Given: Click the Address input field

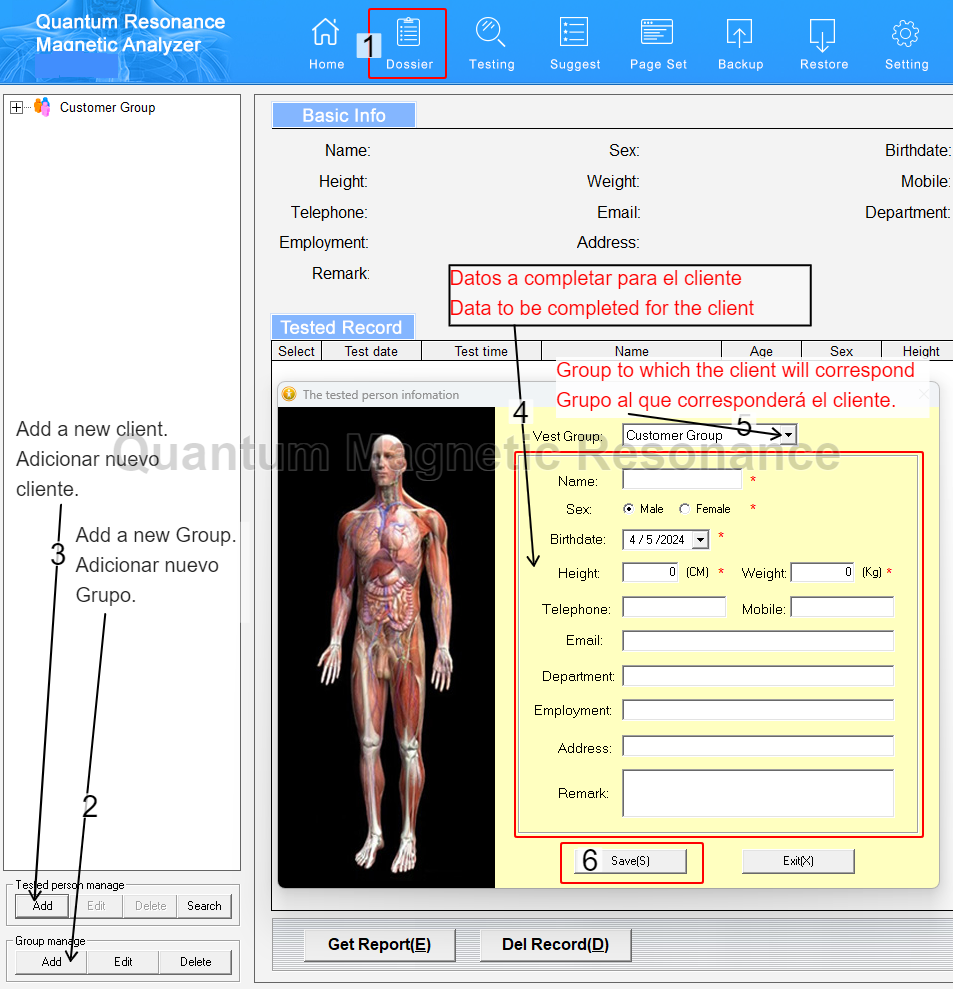Looking at the screenshot, I should (757, 746).
